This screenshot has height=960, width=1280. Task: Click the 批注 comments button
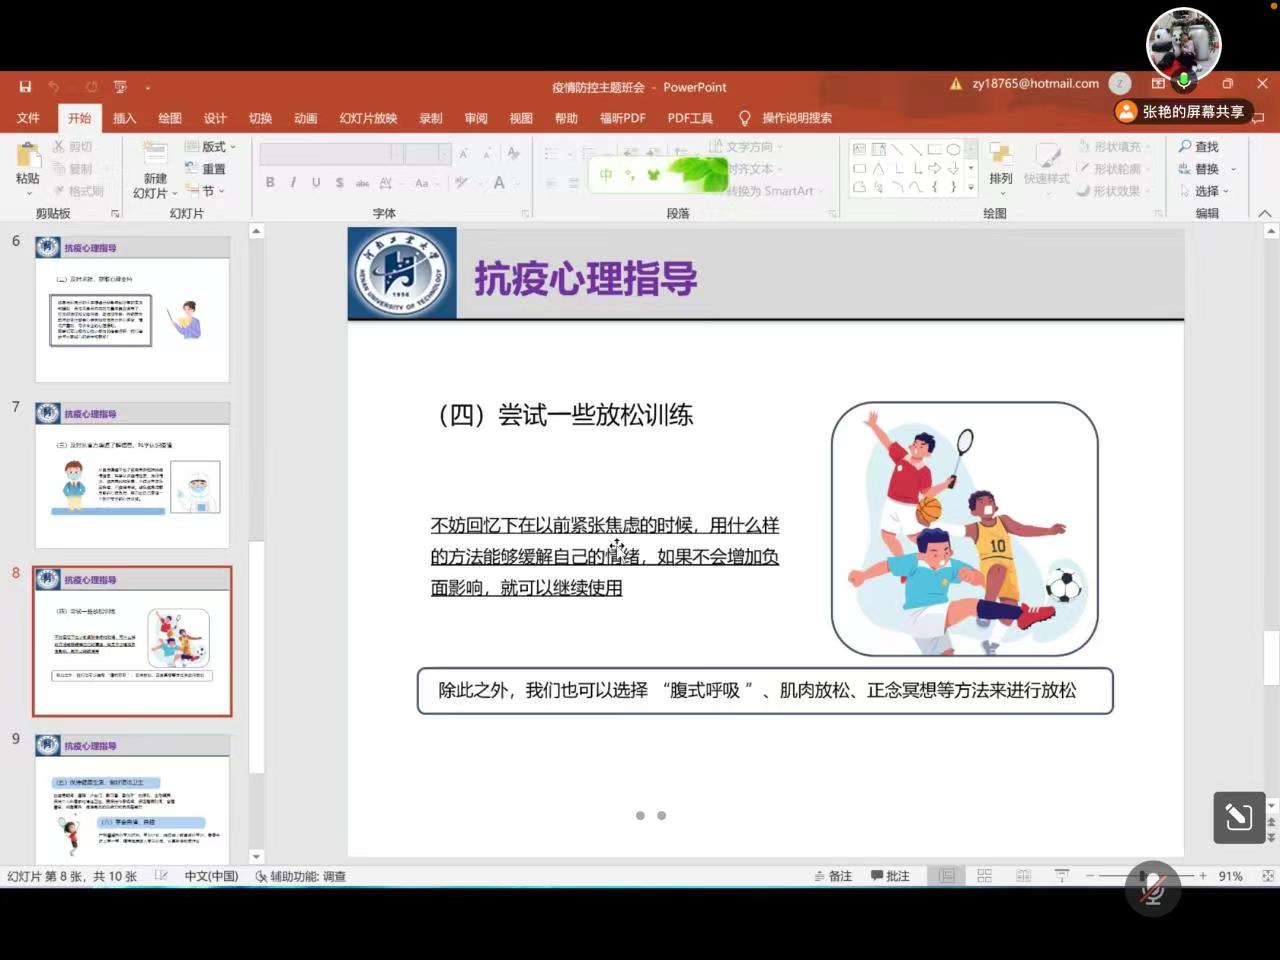point(890,876)
